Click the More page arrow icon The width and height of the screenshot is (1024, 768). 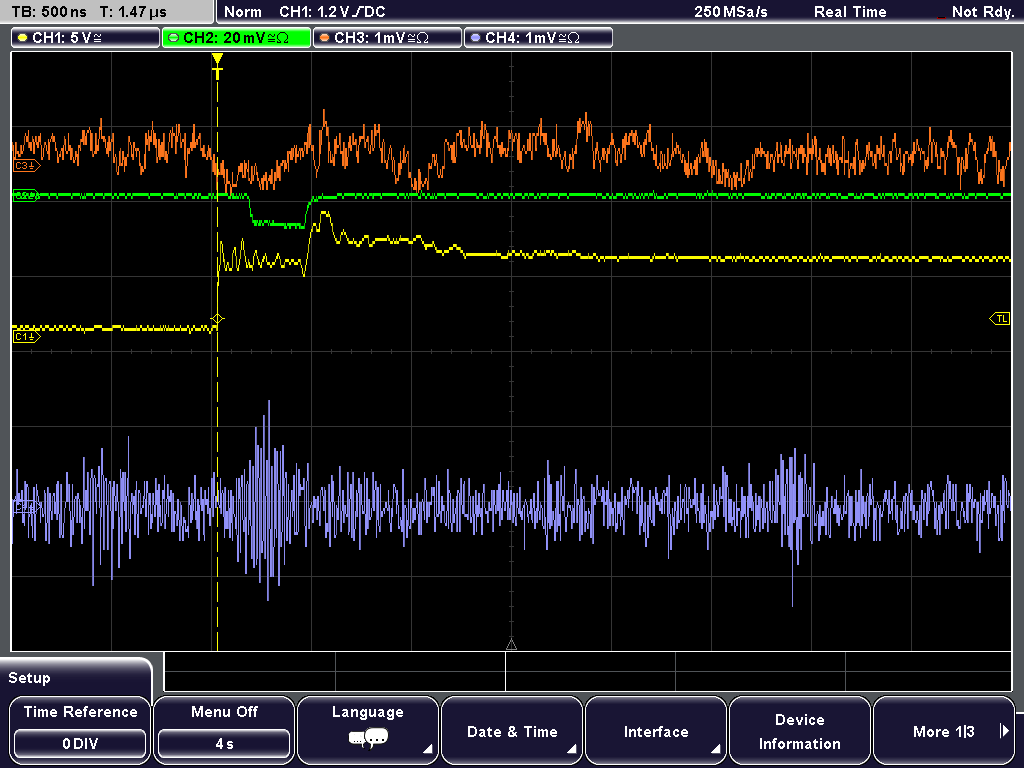tap(1004, 731)
